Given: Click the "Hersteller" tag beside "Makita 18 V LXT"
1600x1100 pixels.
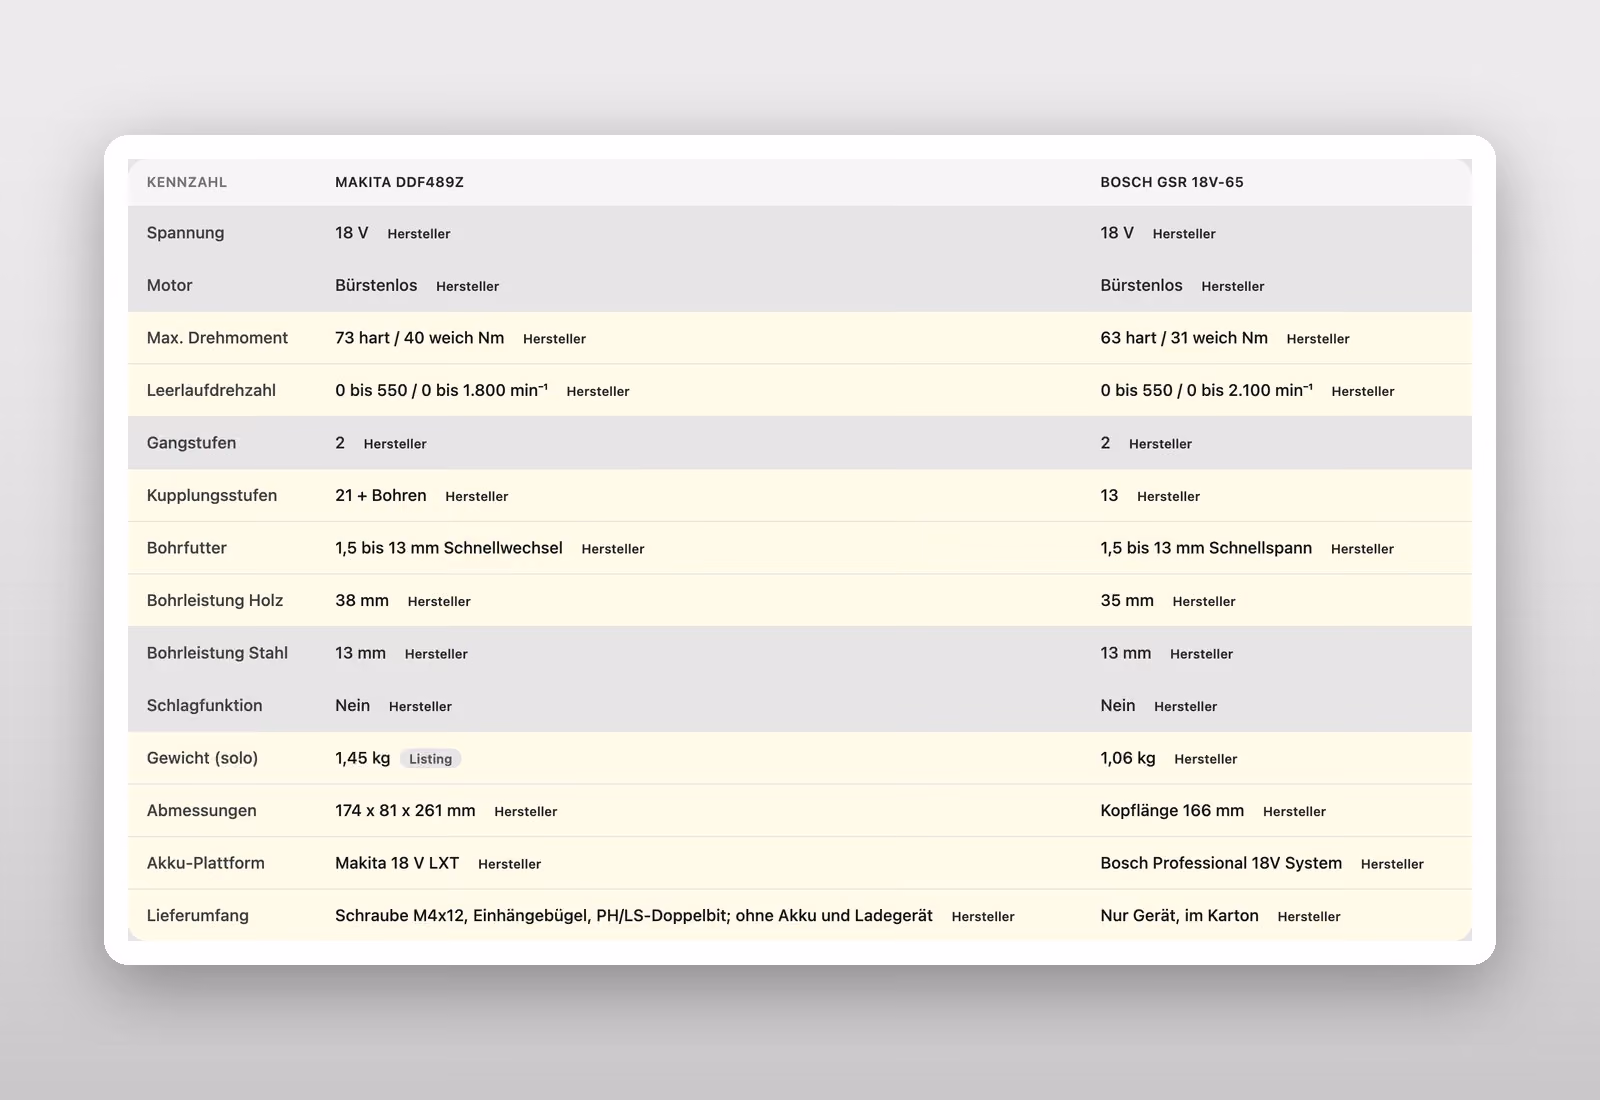Looking at the screenshot, I should coord(509,864).
